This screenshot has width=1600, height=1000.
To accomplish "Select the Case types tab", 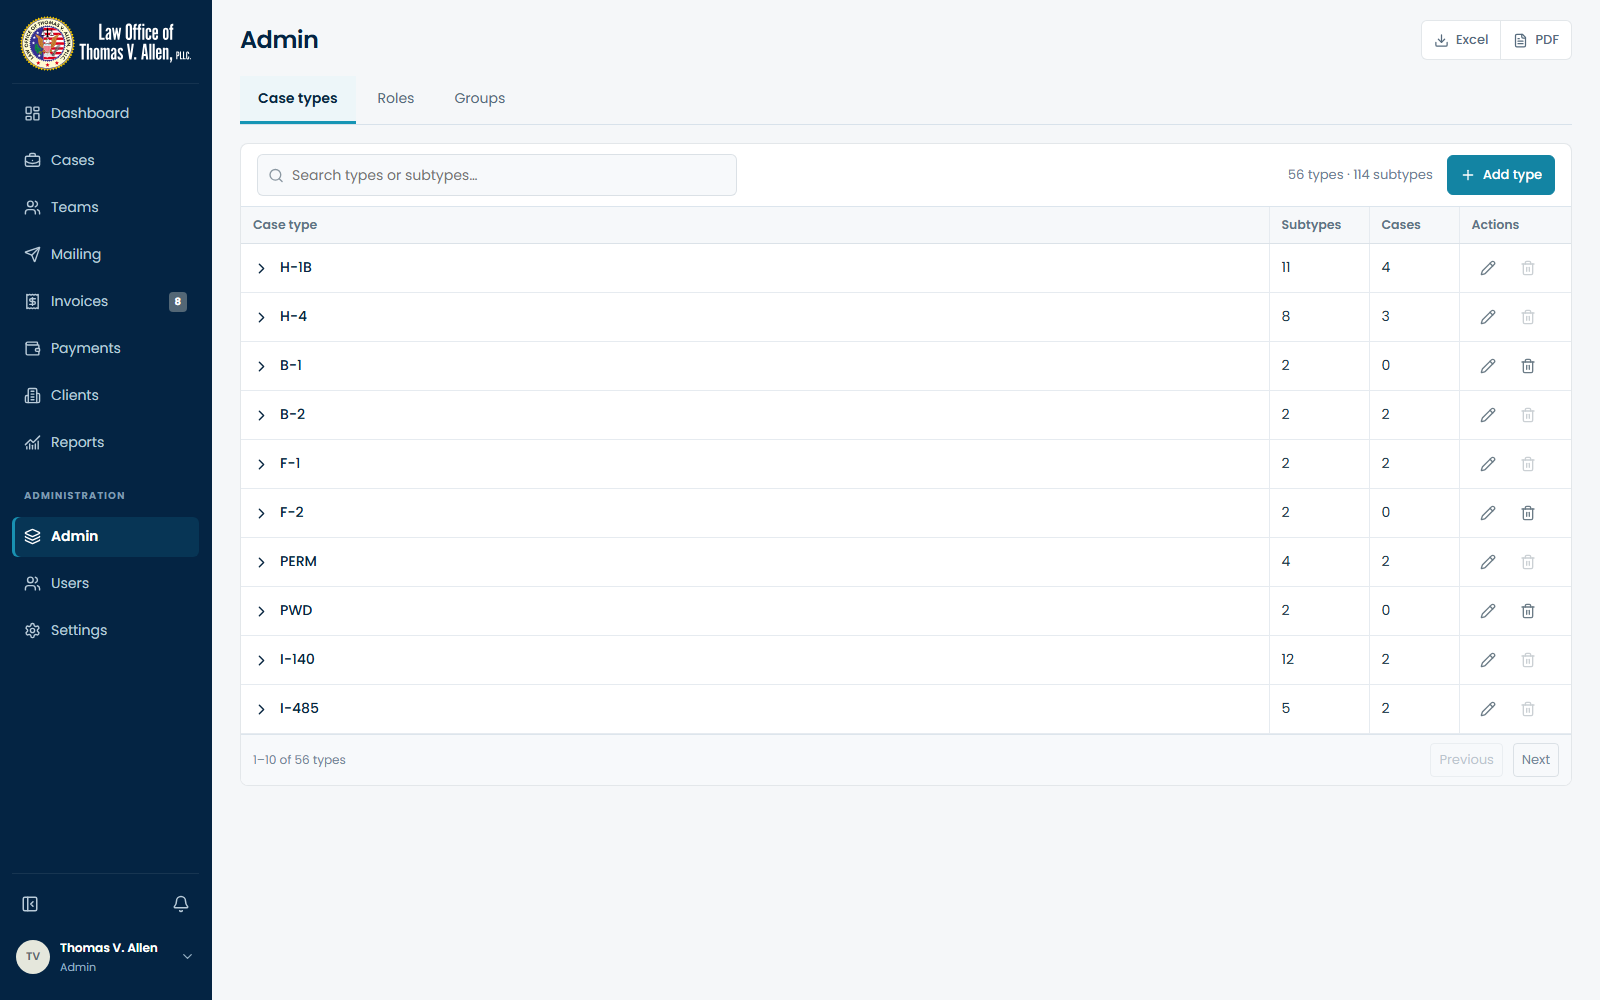I will (298, 99).
